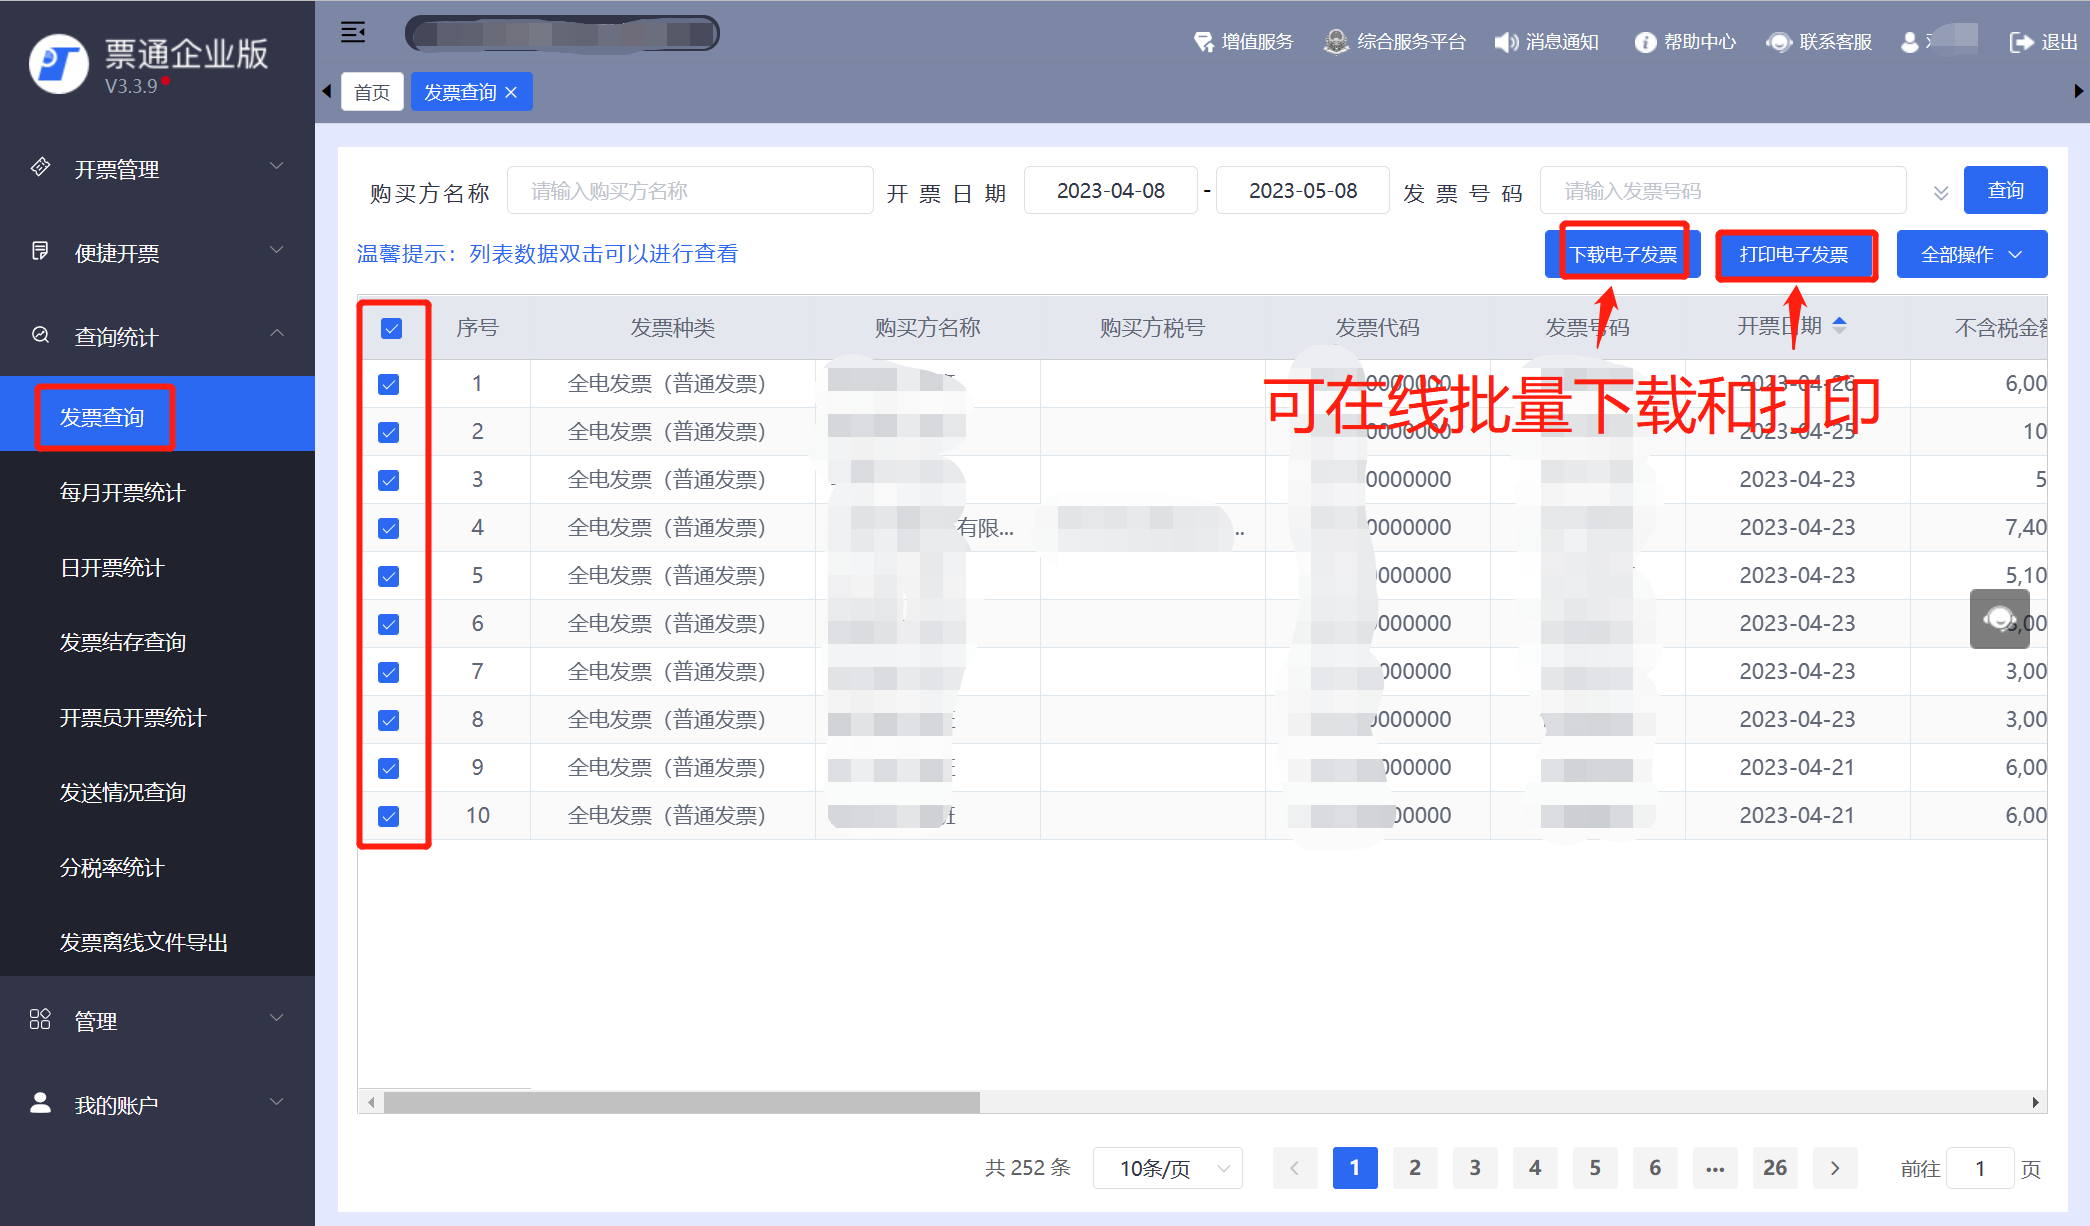2090x1226 pixels.
Task: Go to page 2
Action: pos(1415,1168)
